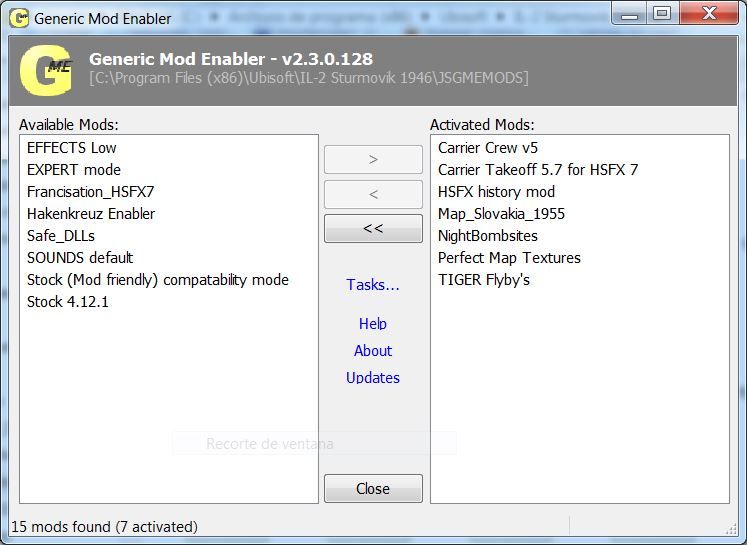747x545 pixels.
Task: Maximize the Generic Mod Enabler window
Action: 661,13
